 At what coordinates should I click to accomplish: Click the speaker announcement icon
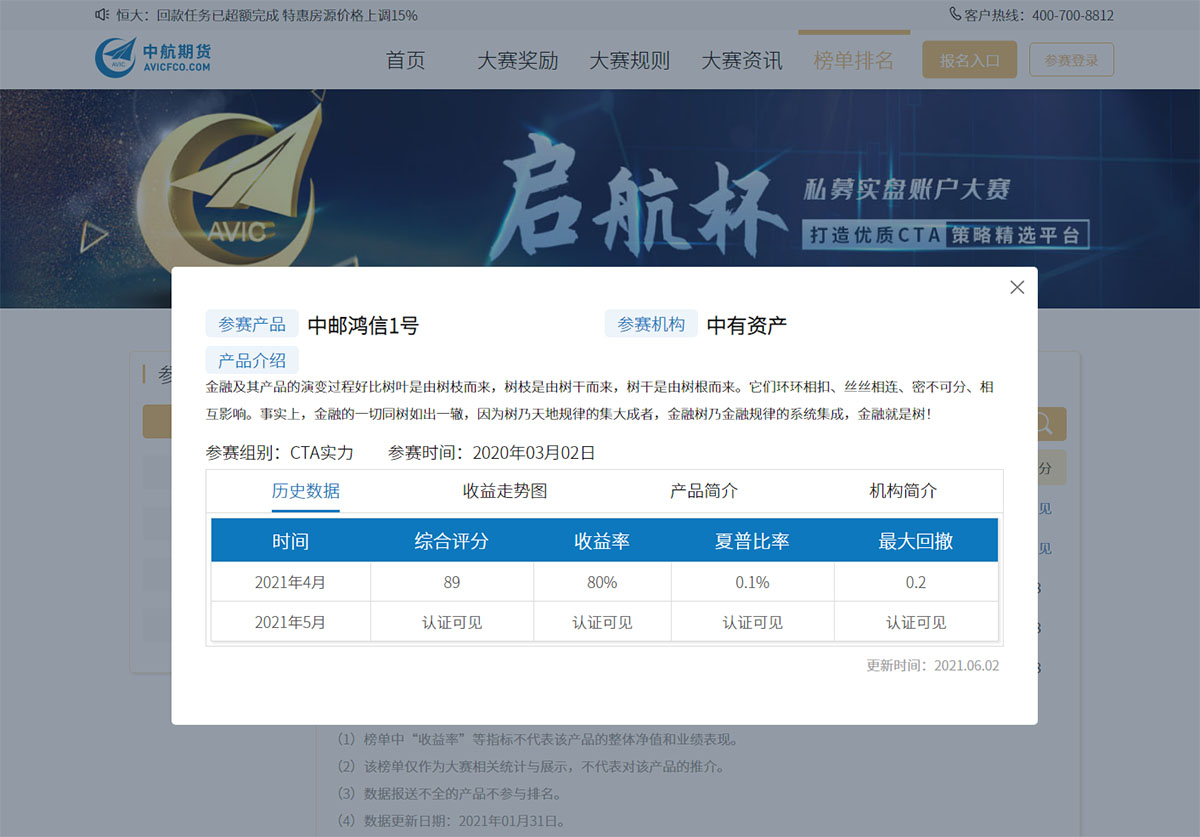[x=101, y=15]
